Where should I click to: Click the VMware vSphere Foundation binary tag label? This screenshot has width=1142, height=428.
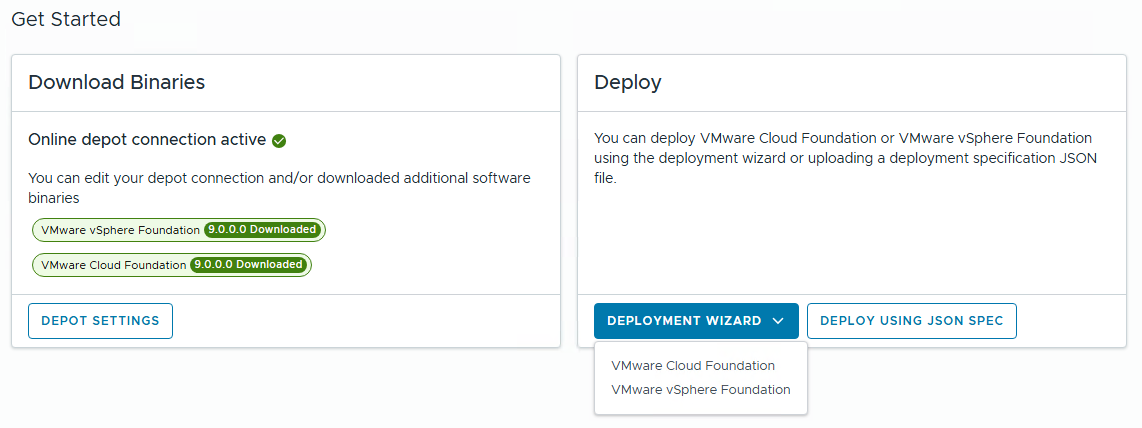click(x=120, y=230)
